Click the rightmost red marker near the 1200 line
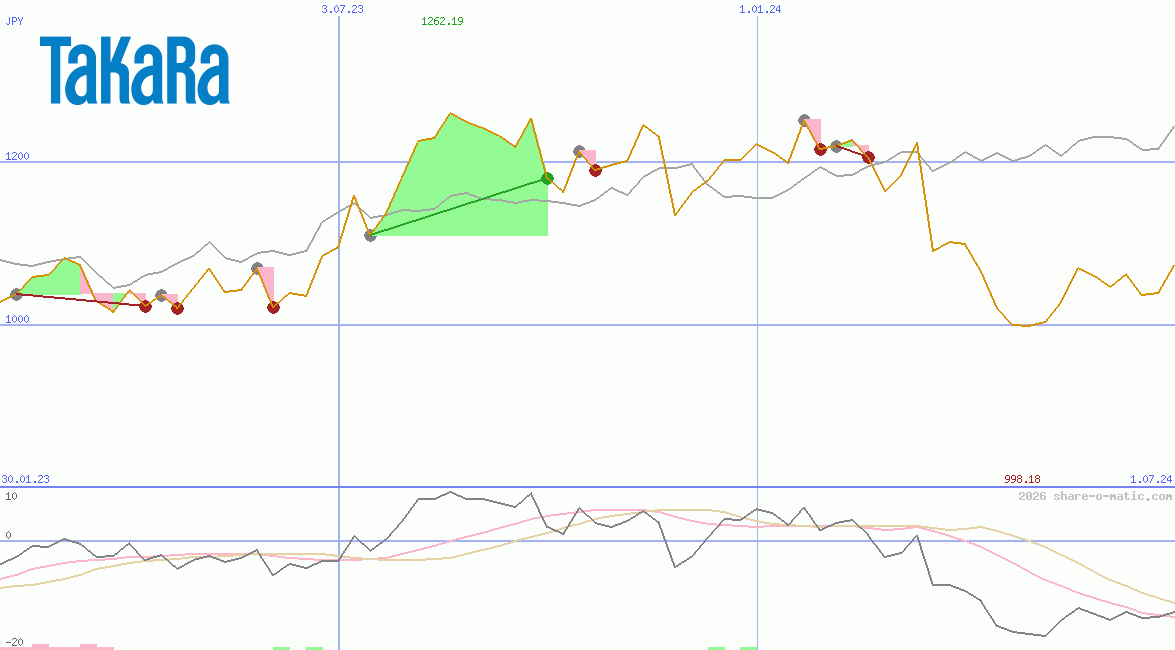This screenshot has height=650, width=1175. (868, 158)
